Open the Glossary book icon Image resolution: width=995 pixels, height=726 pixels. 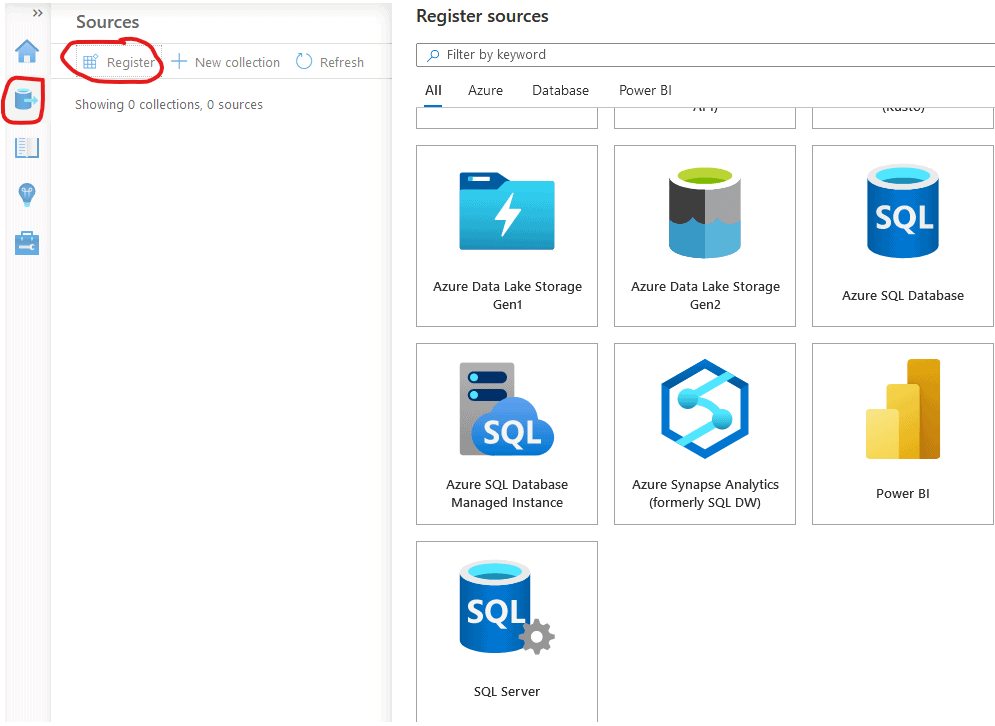coord(27,148)
